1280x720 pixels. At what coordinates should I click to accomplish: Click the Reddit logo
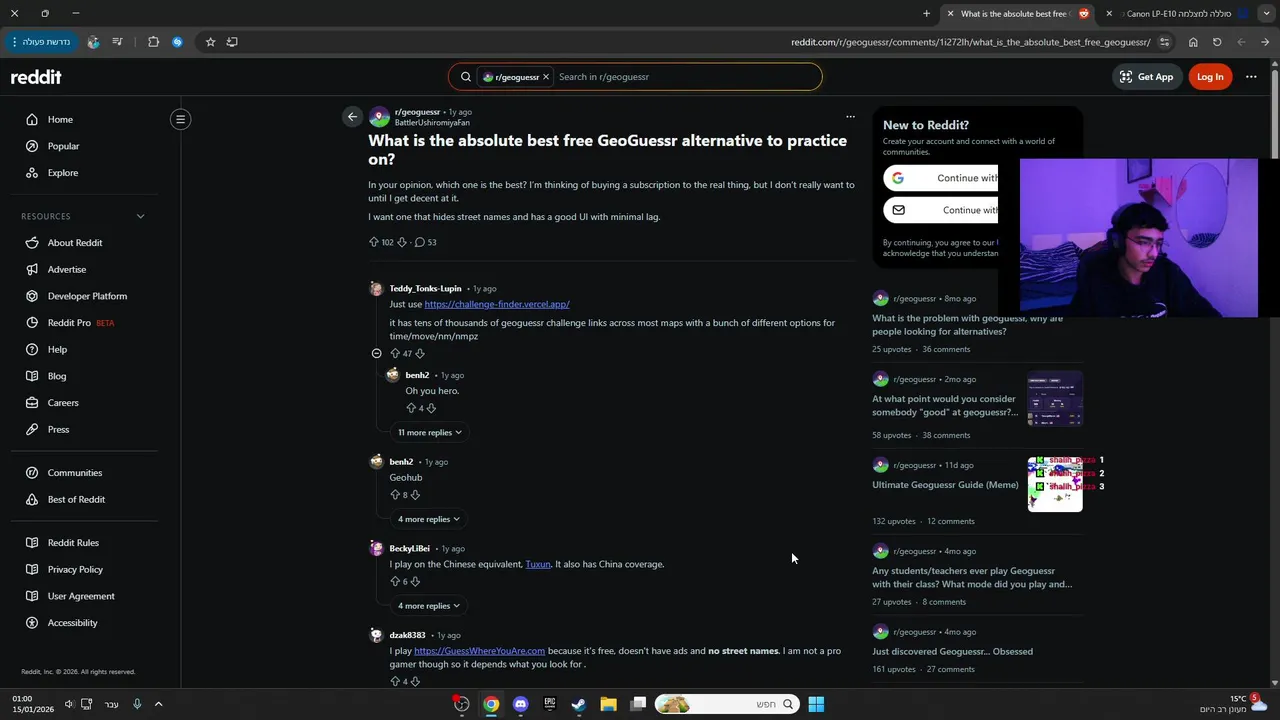[36, 77]
